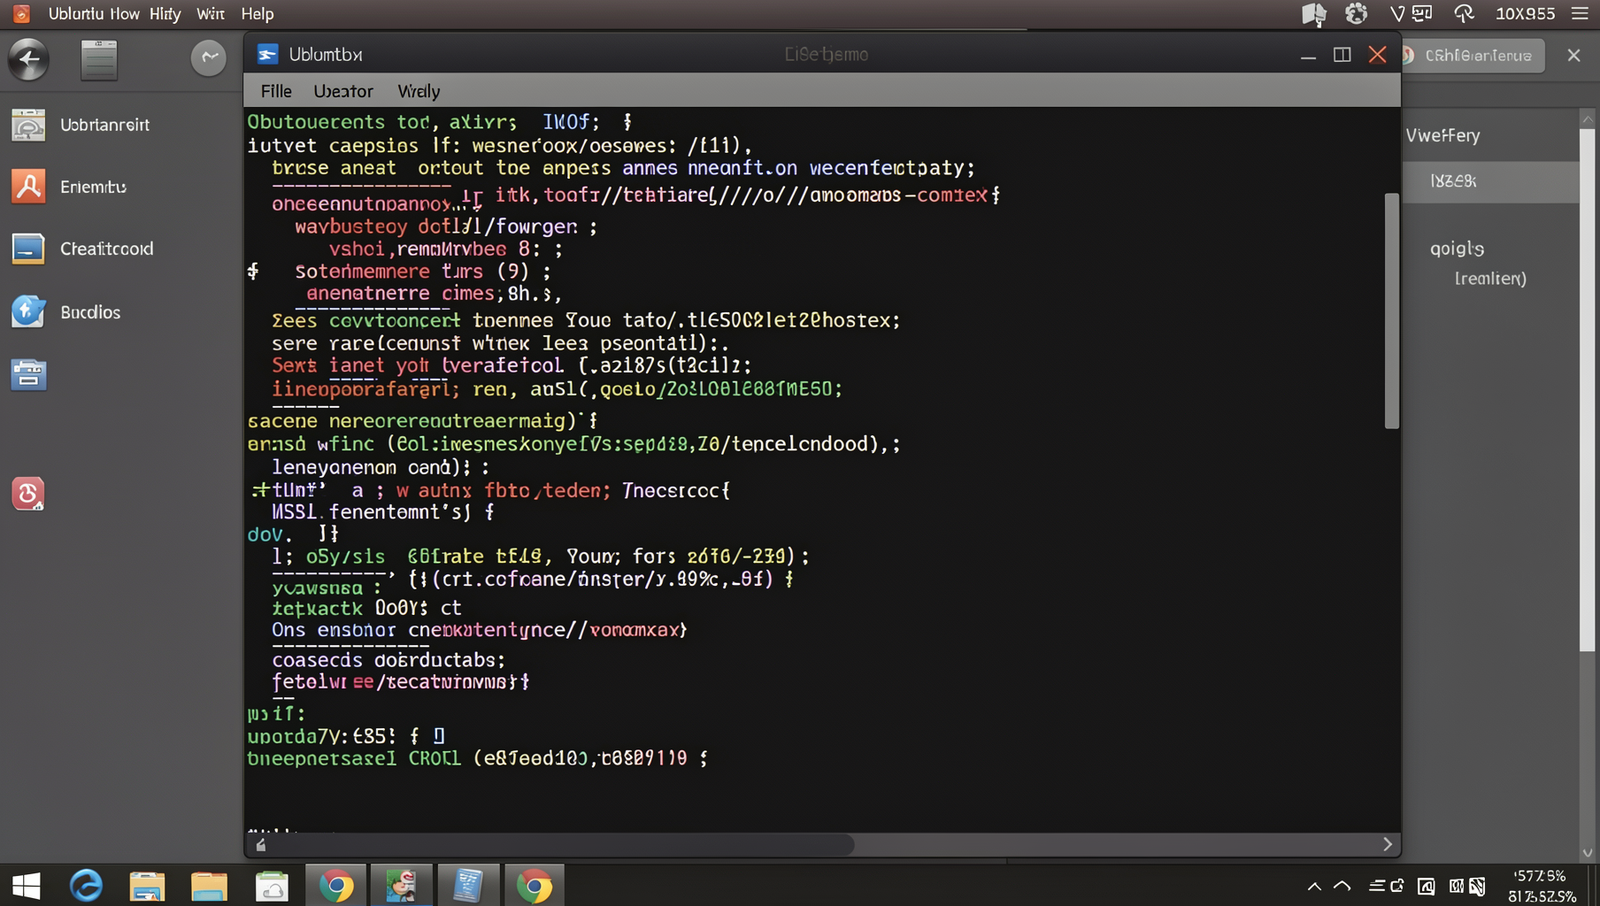Click the vertical scrollbar inside Ublumtbx window

(x=1391, y=311)
